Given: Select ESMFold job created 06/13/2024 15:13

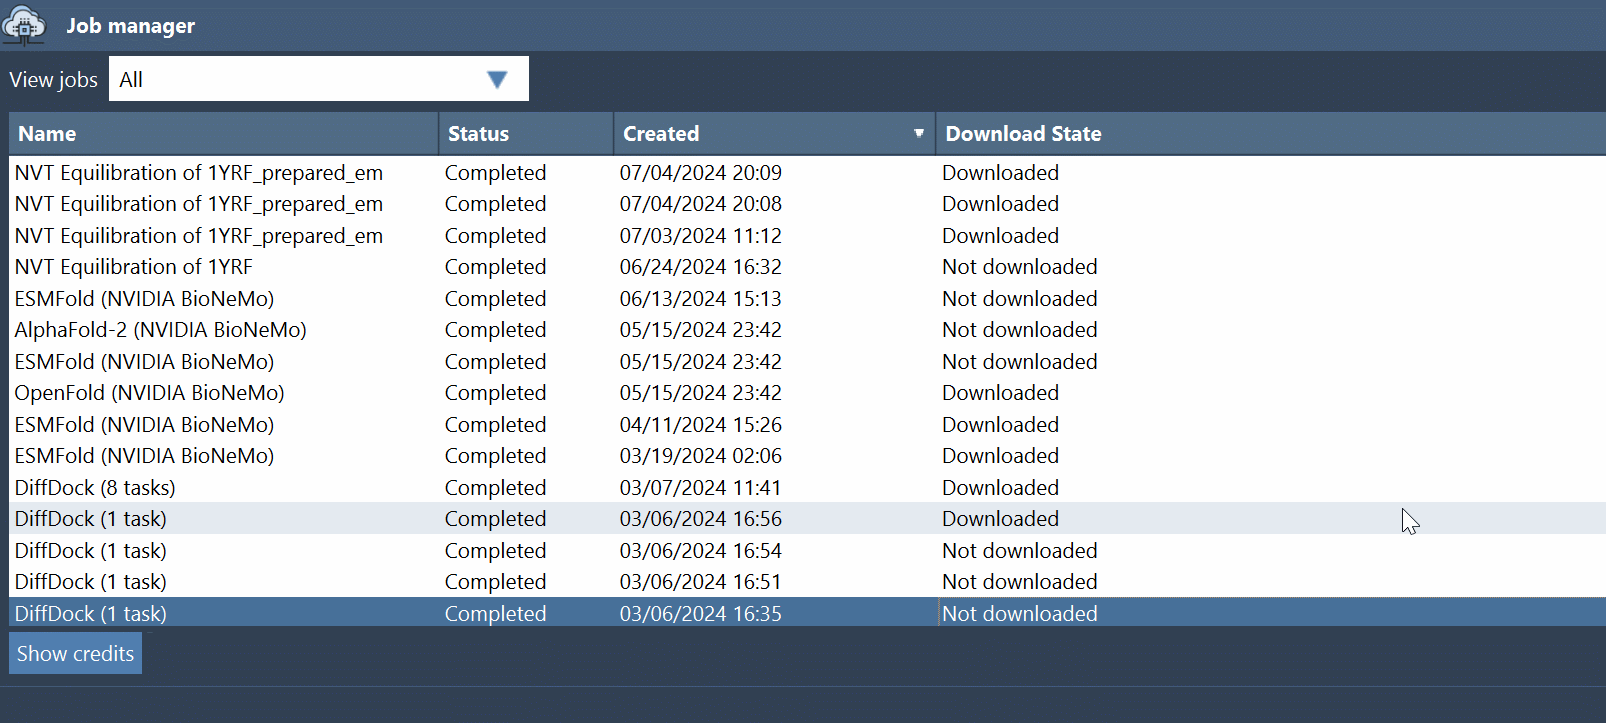Looking at the screenshot, I should point(144,299).
